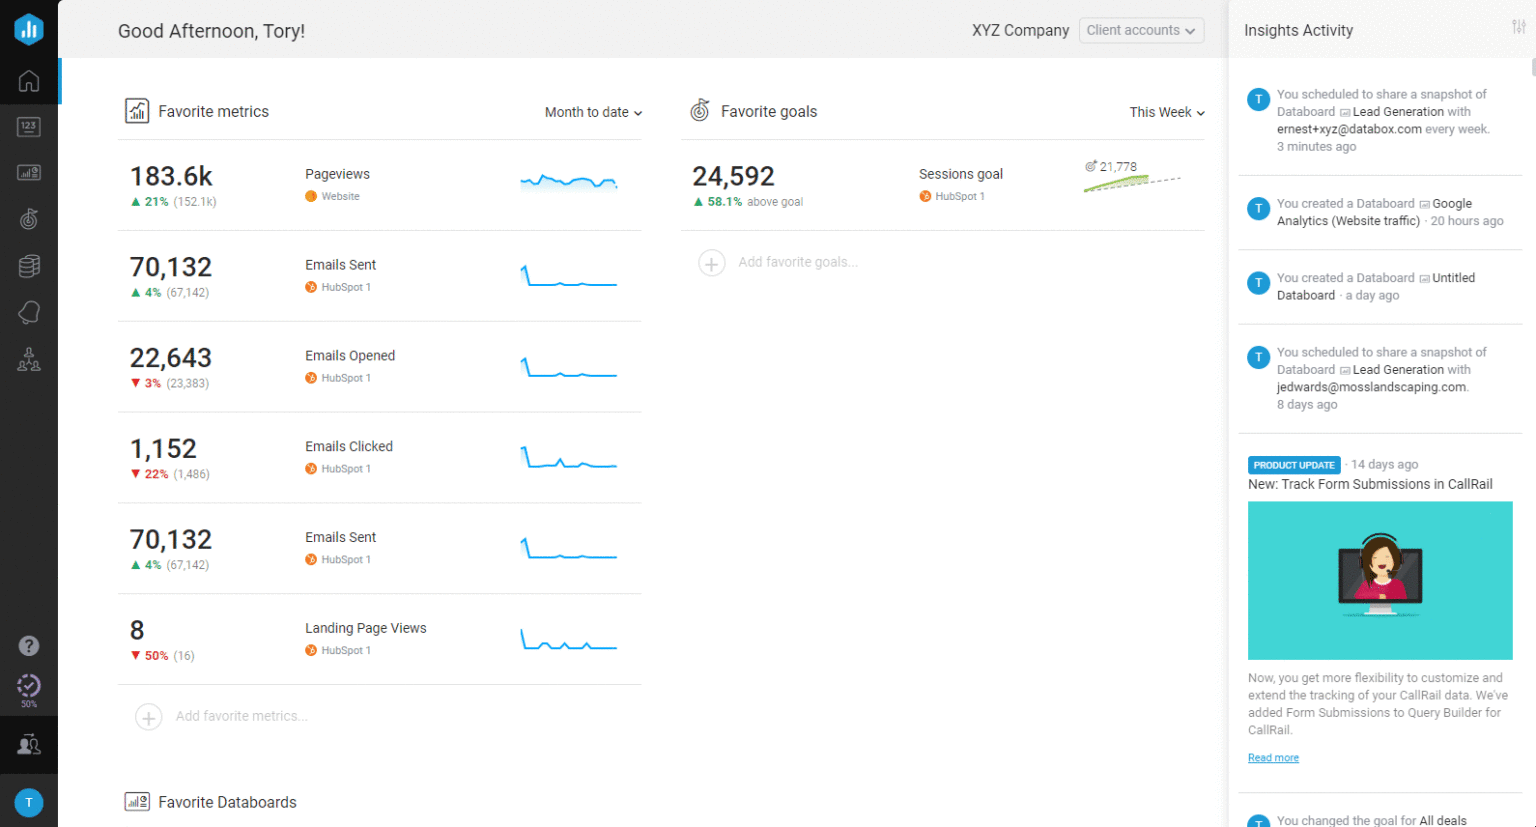The height and width of the screenshot is (827, 1536).
Task: Click the CallRail product update image
Action: tap(1380, 580)
